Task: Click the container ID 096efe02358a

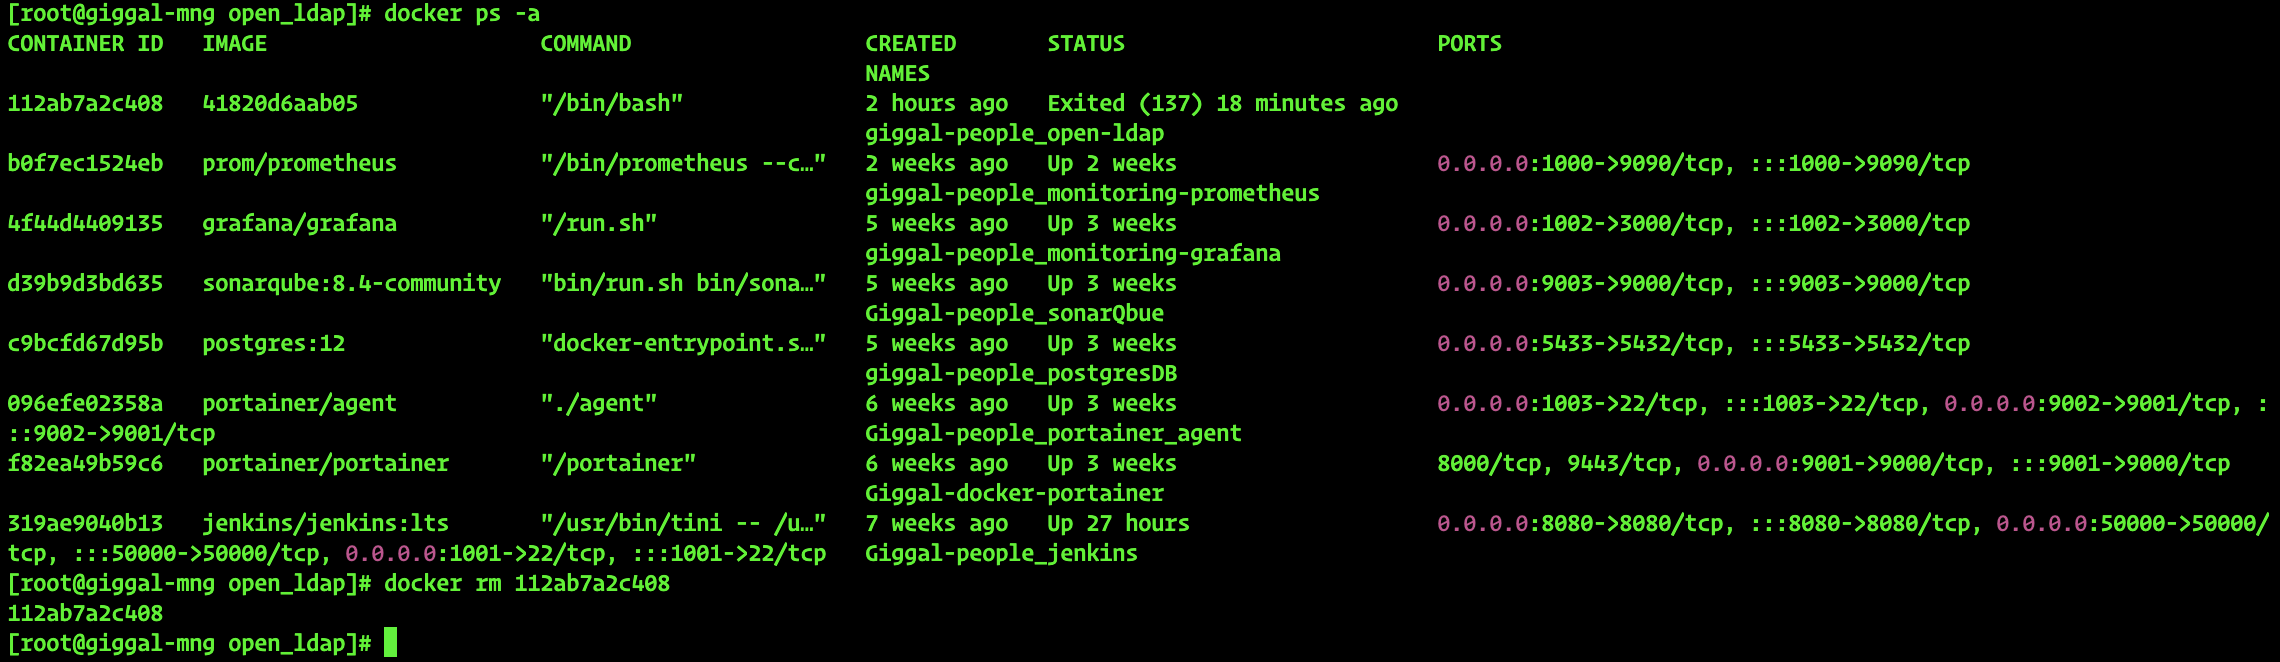Action: click(x=85, y=404)
